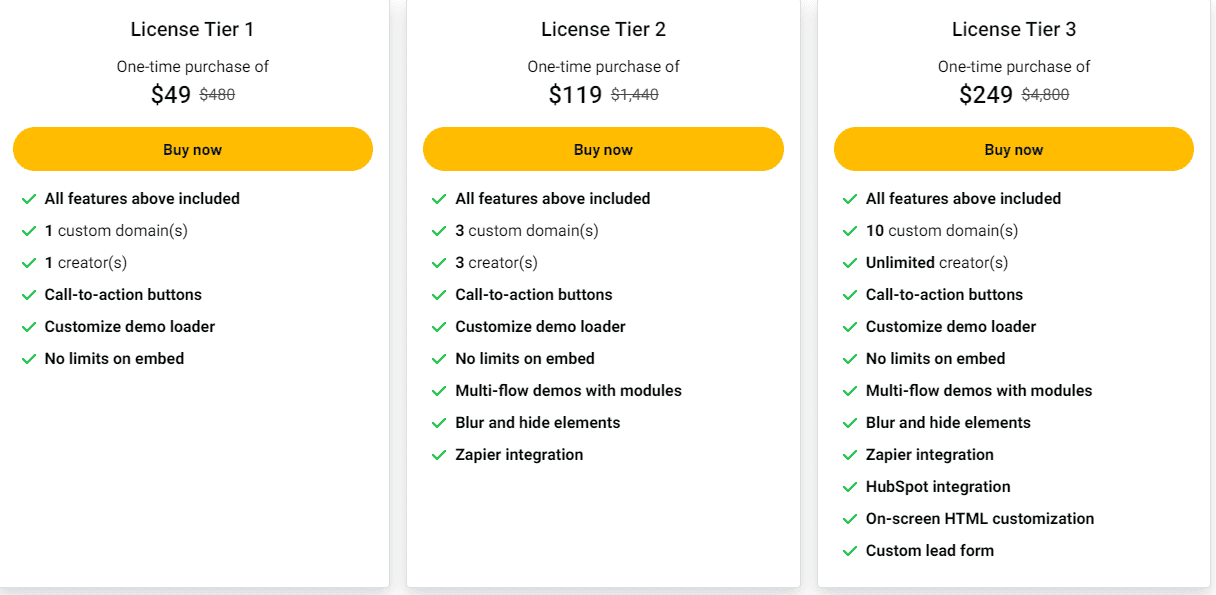Select the checkmark next to "Custom lead form"
The image size is (1216, 595).
[x=850, y=550]
